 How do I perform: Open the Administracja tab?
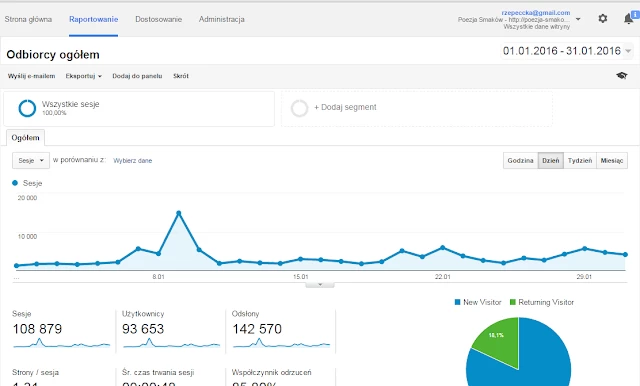(x=222, y=19)
